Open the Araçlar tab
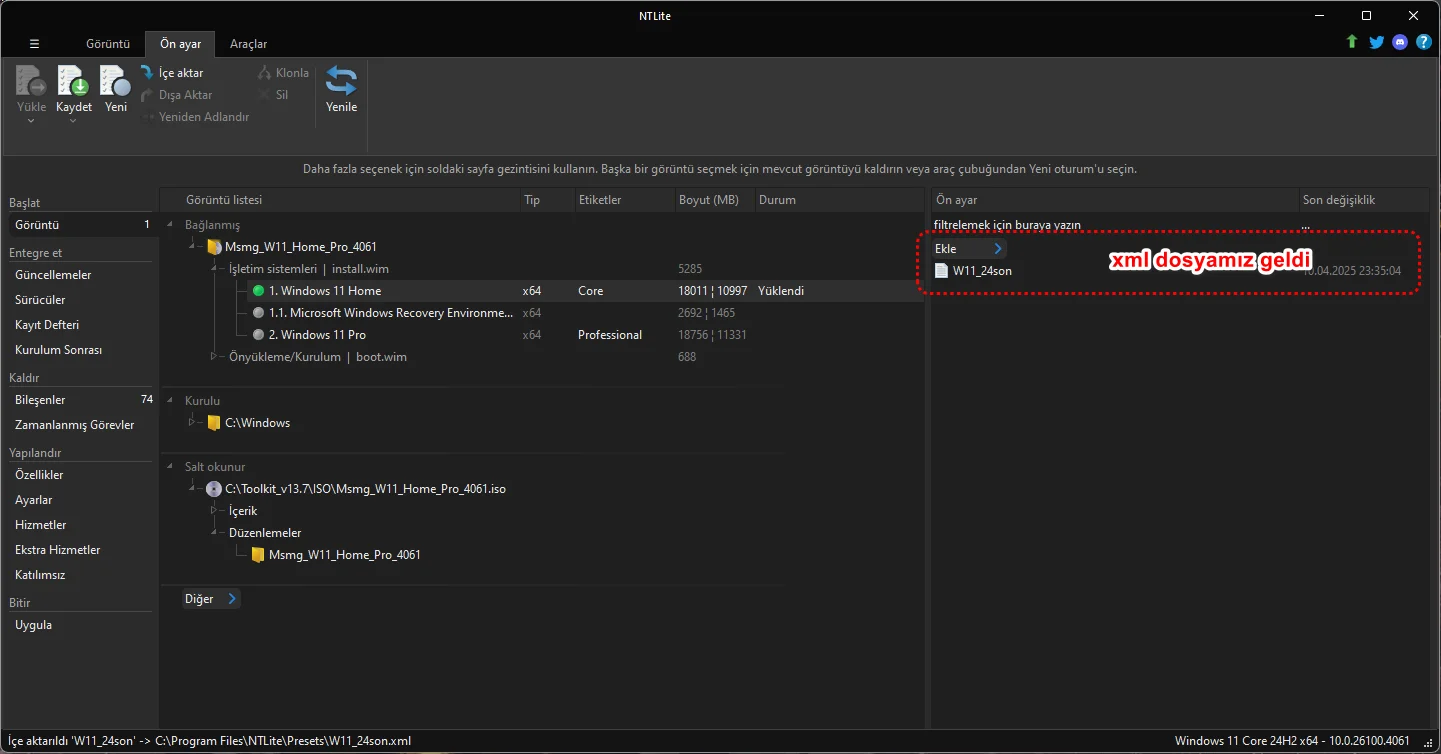 coord(248,44)
